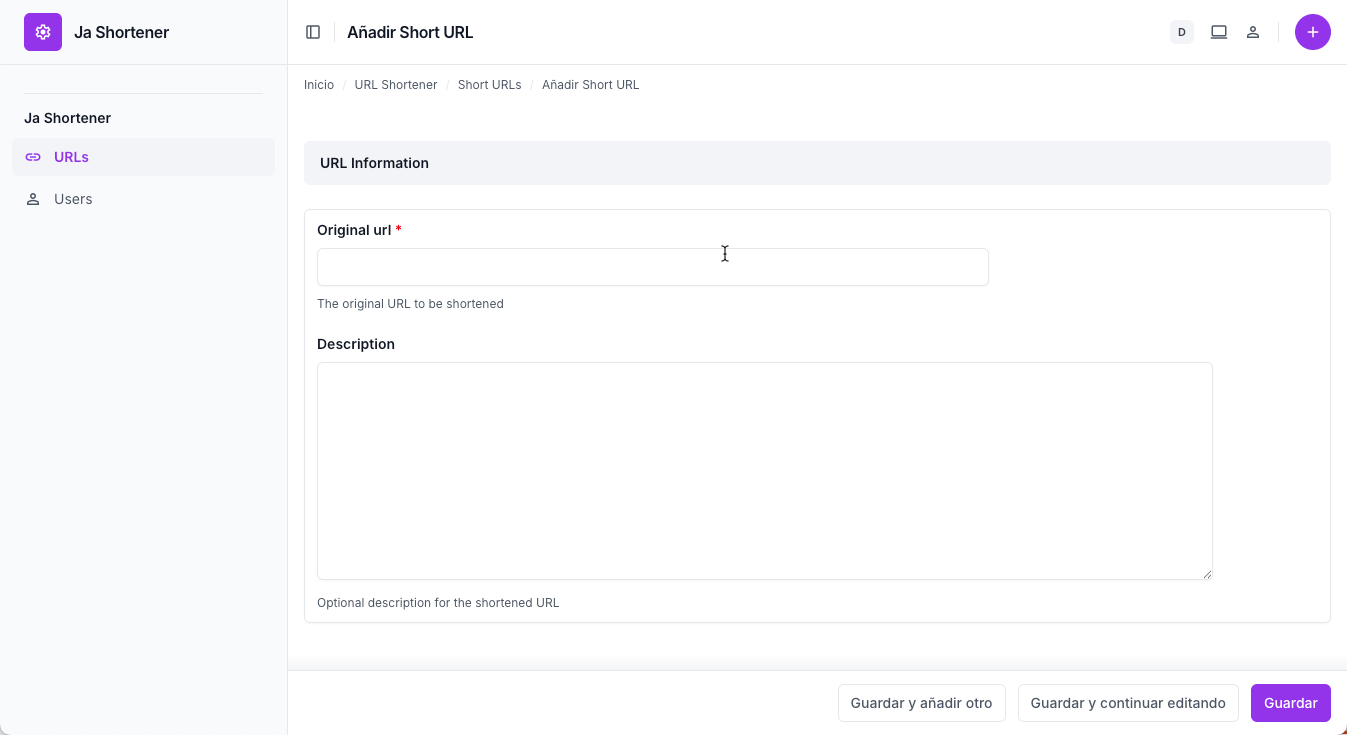Click the Añadir Short URL page title

click(410, 32)
